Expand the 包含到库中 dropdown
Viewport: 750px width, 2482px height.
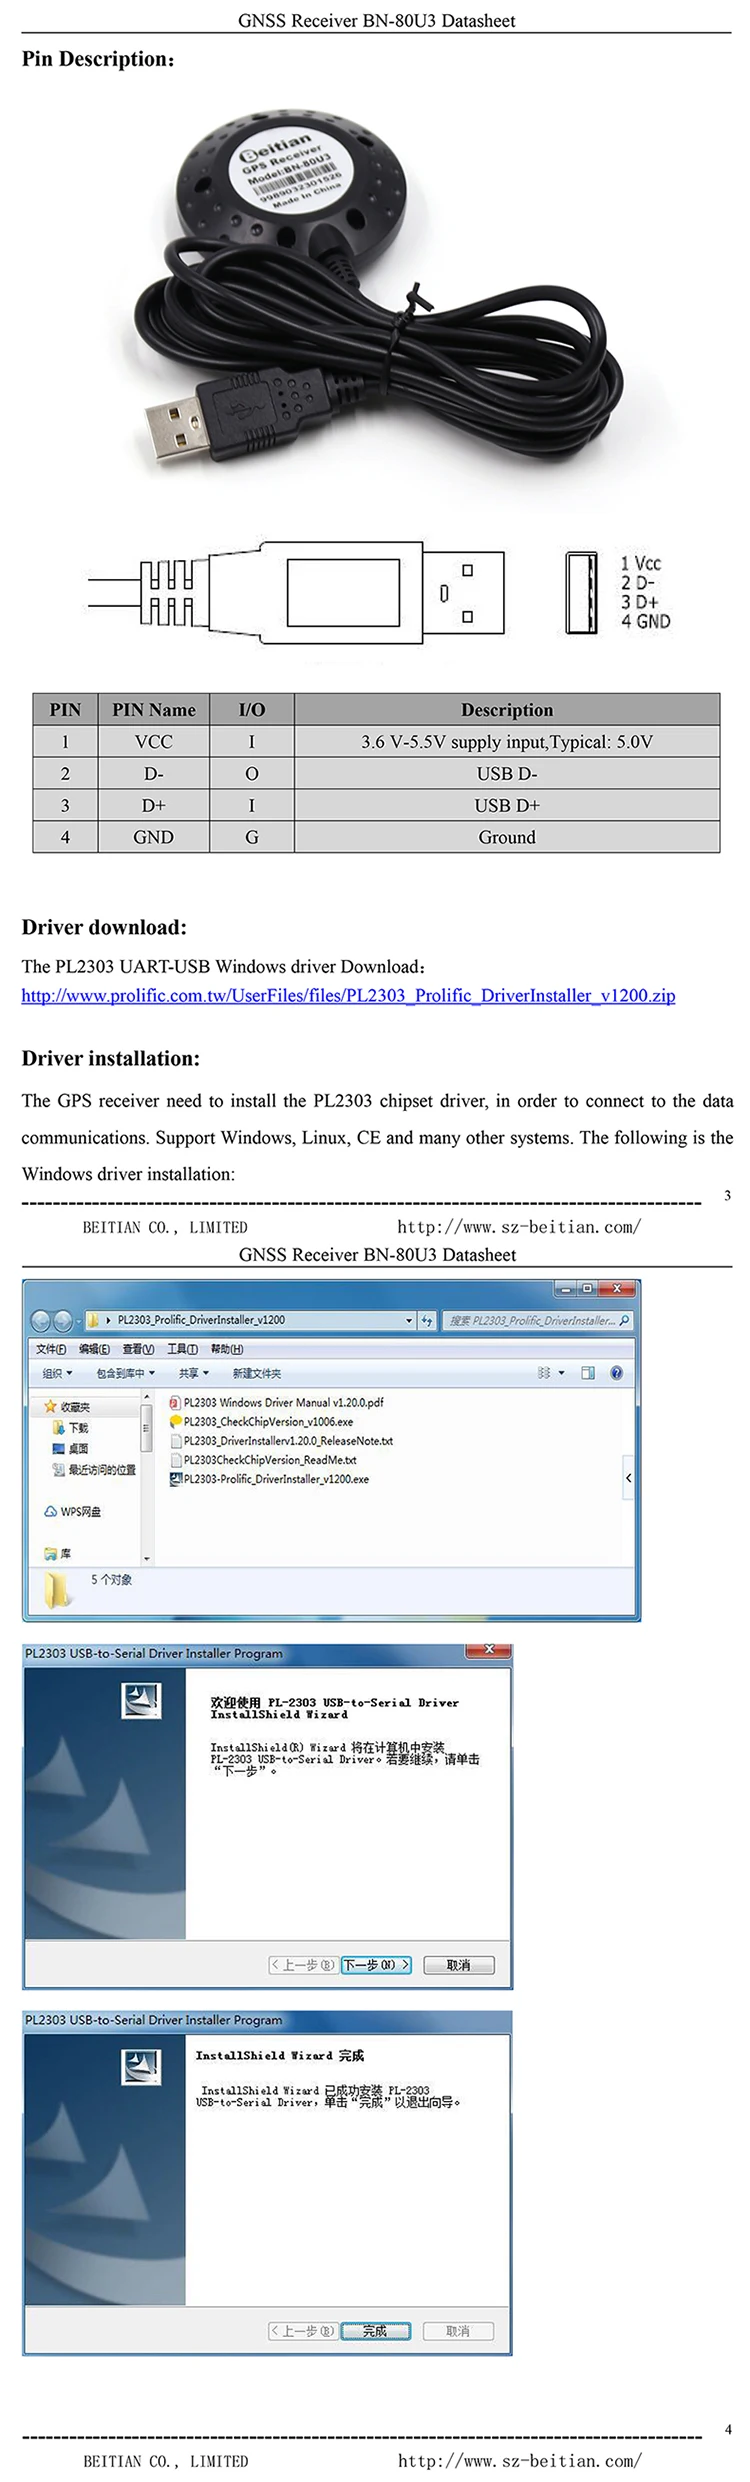click(x=125, y=1373)
